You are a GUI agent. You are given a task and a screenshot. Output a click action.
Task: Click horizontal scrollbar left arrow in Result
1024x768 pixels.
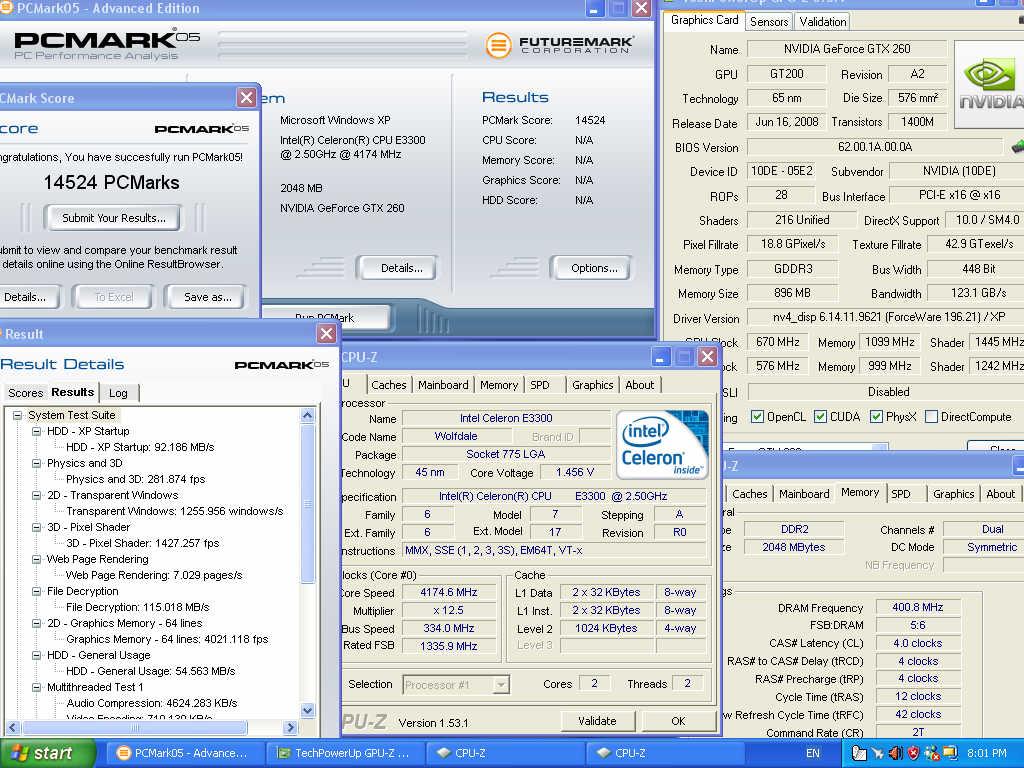point(12,727)
